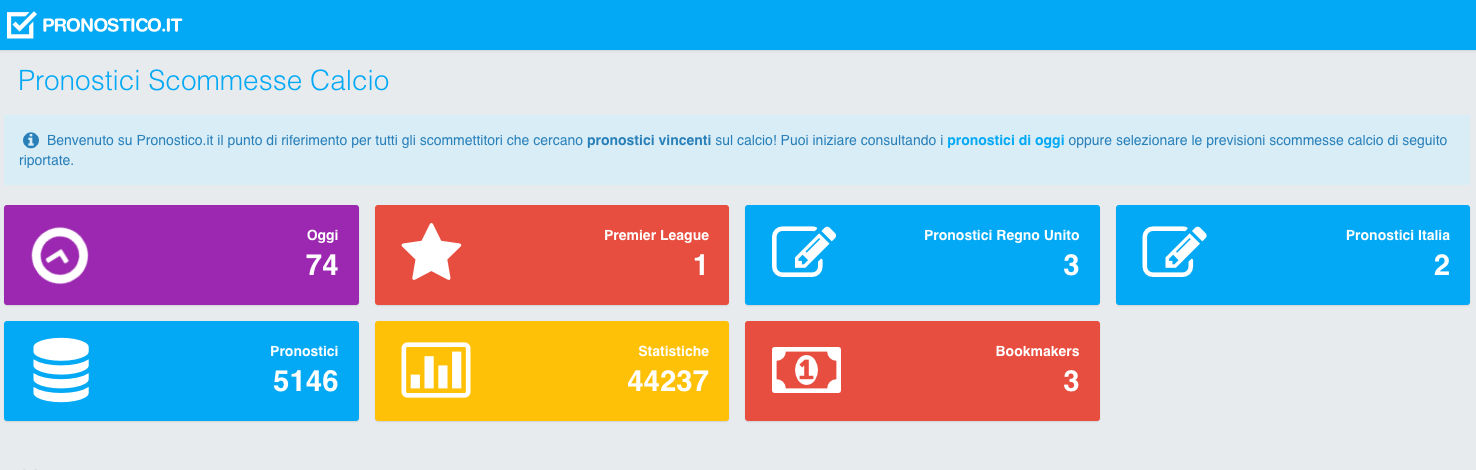Click the star icon on Premier League tile
This screenshot has height=470, width=1476.
pyautogui.click(x=431, y=253)
